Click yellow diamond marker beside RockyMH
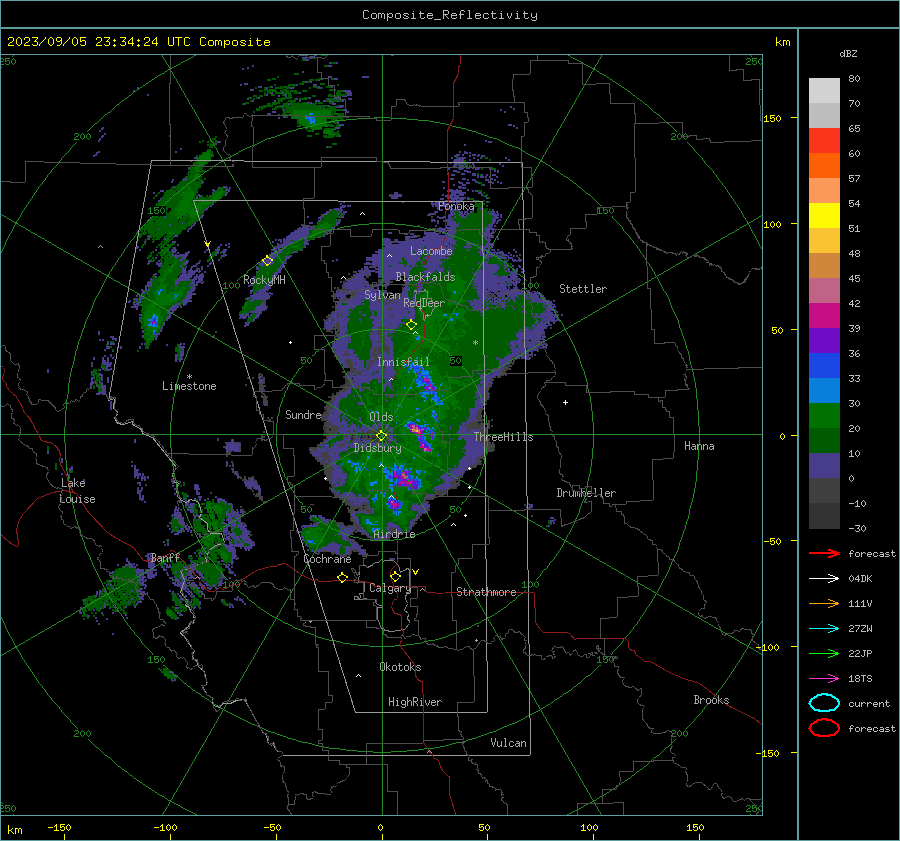Image resolution: width=900 pixels, height=841 pixels. tap(267, 261)
